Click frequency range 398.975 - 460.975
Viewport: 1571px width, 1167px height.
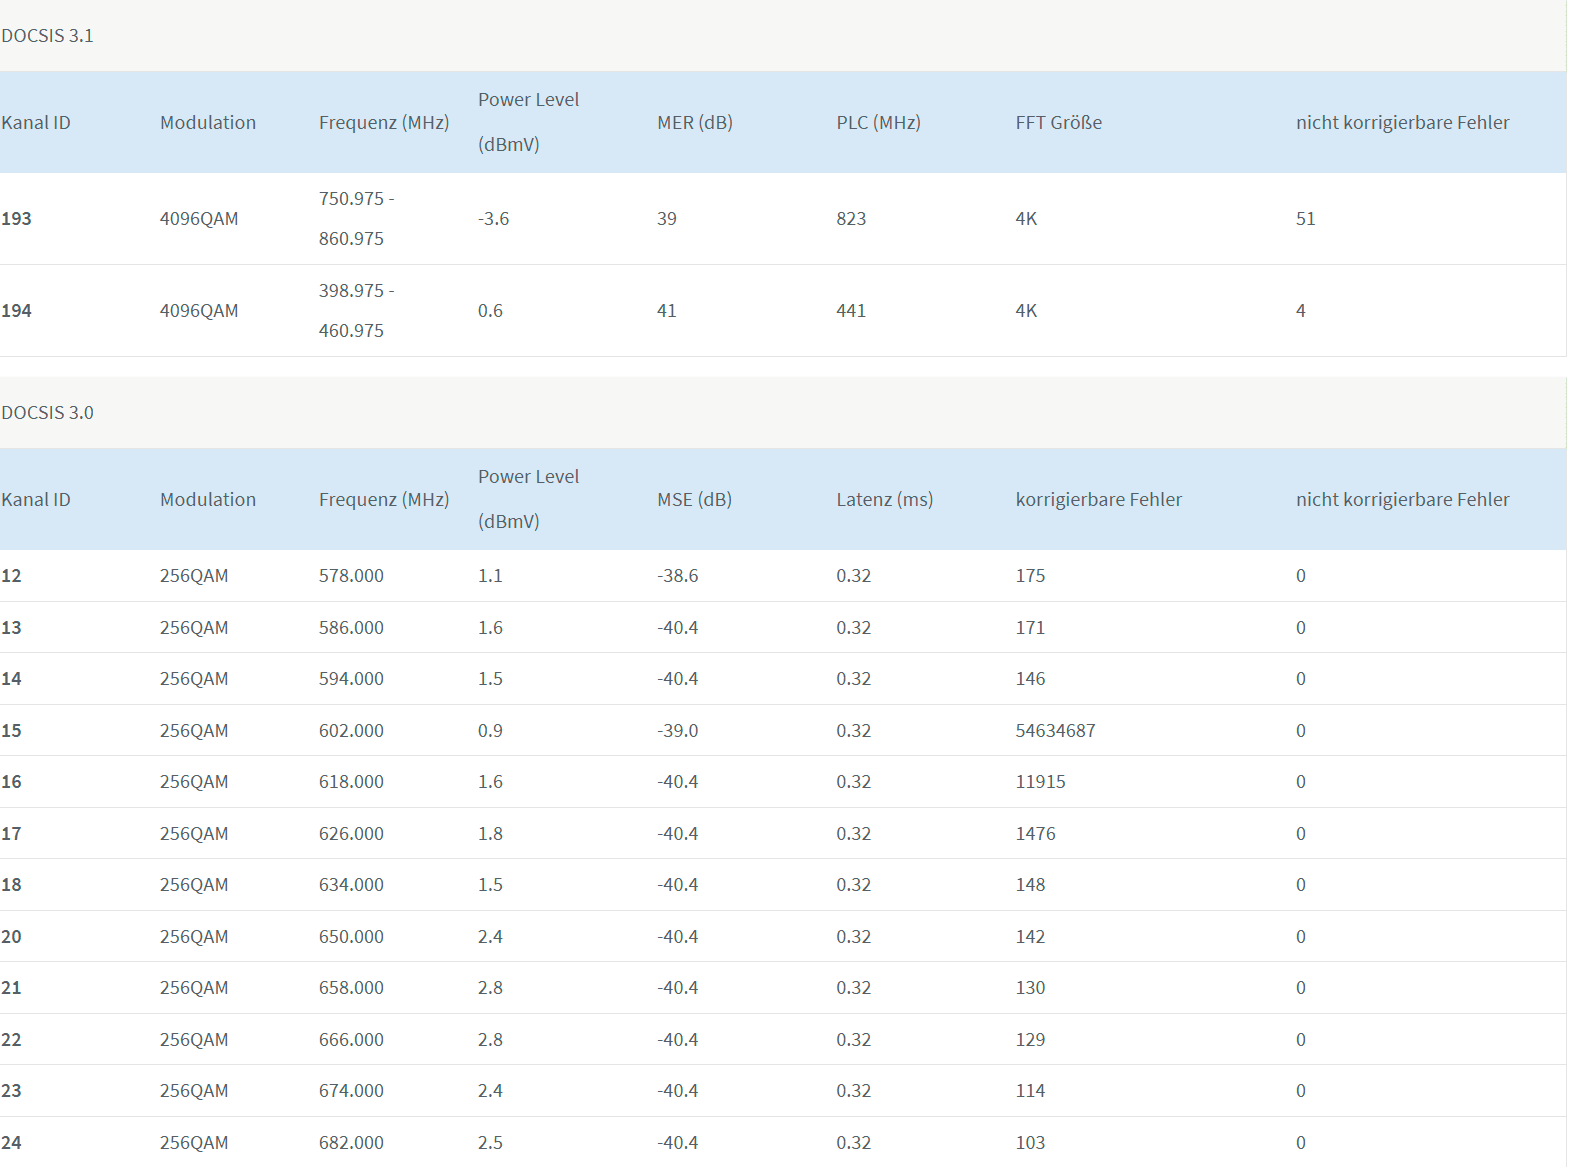coord(357,311)
